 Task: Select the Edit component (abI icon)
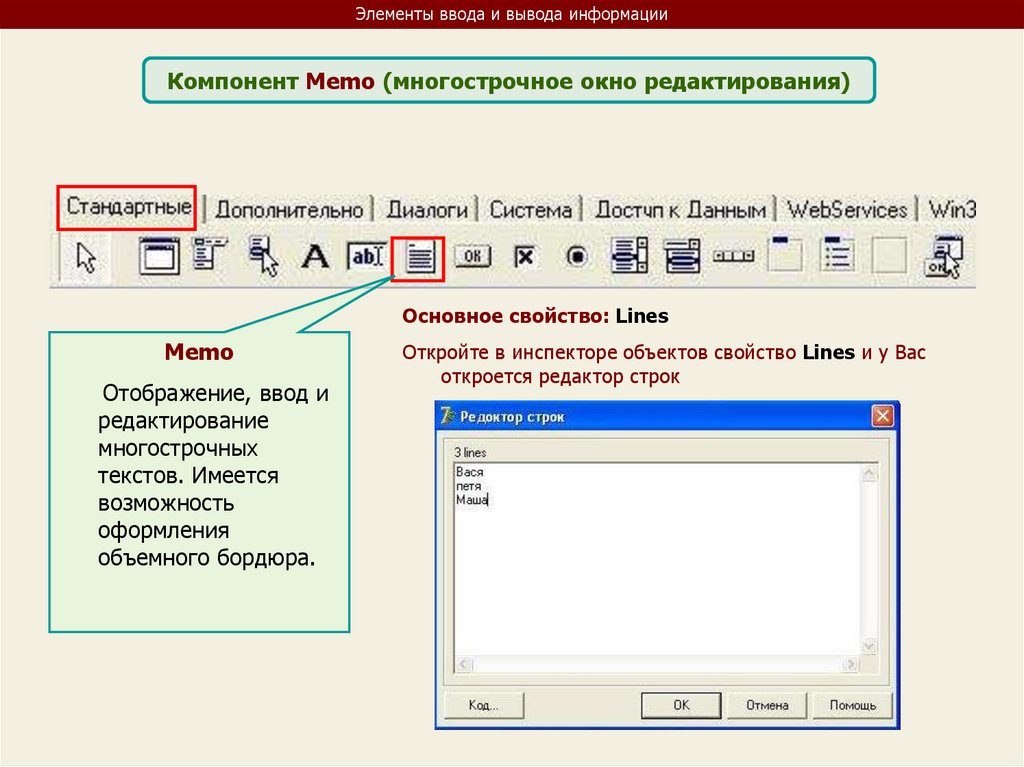(366, 256)
